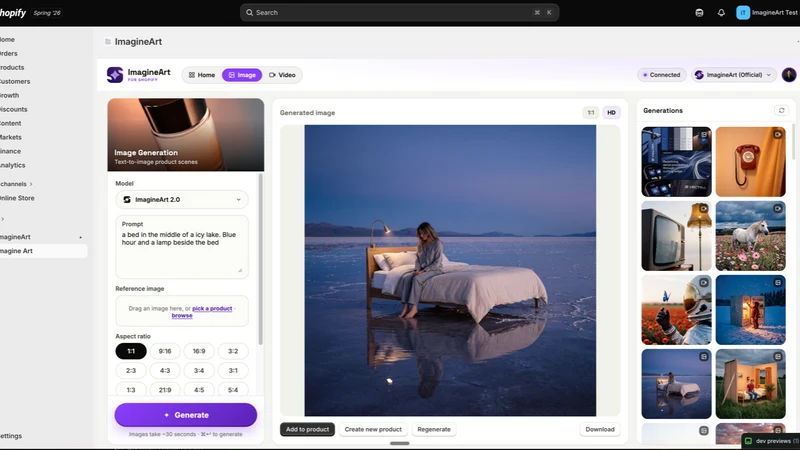Expand the apps section chevron in sidebar
The height and width of the screenshot is (450, 800).
point(3,219)
